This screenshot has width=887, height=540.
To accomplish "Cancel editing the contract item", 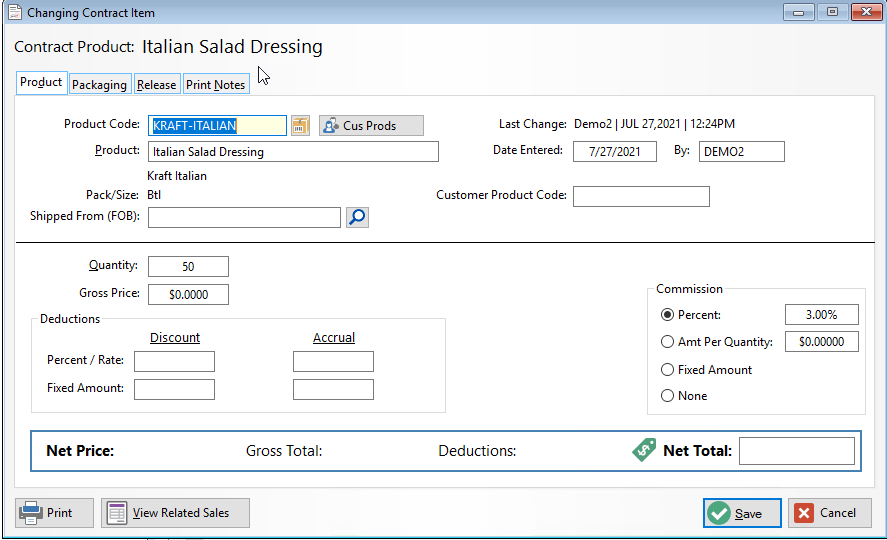I will click(830, 513).
